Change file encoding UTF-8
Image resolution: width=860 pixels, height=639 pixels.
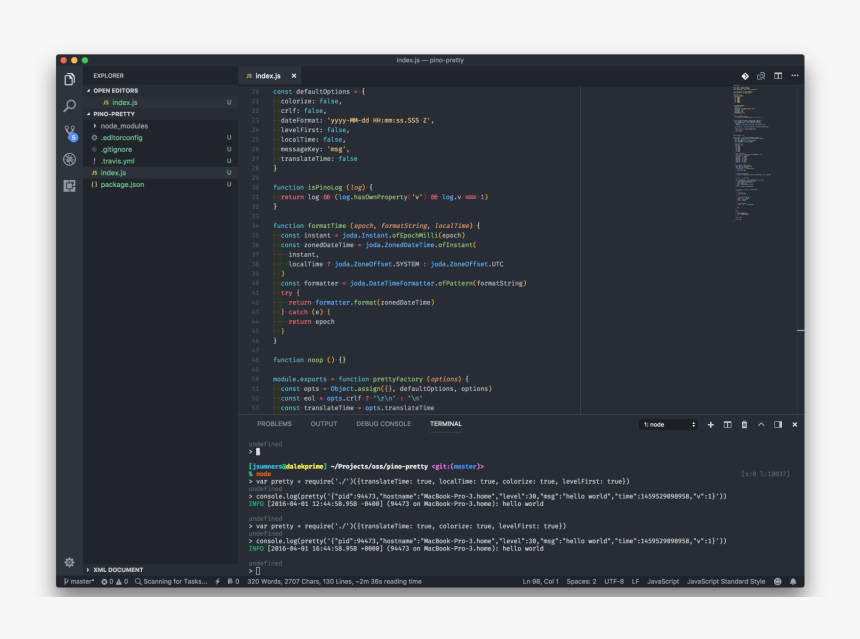[x=614, y=581]
